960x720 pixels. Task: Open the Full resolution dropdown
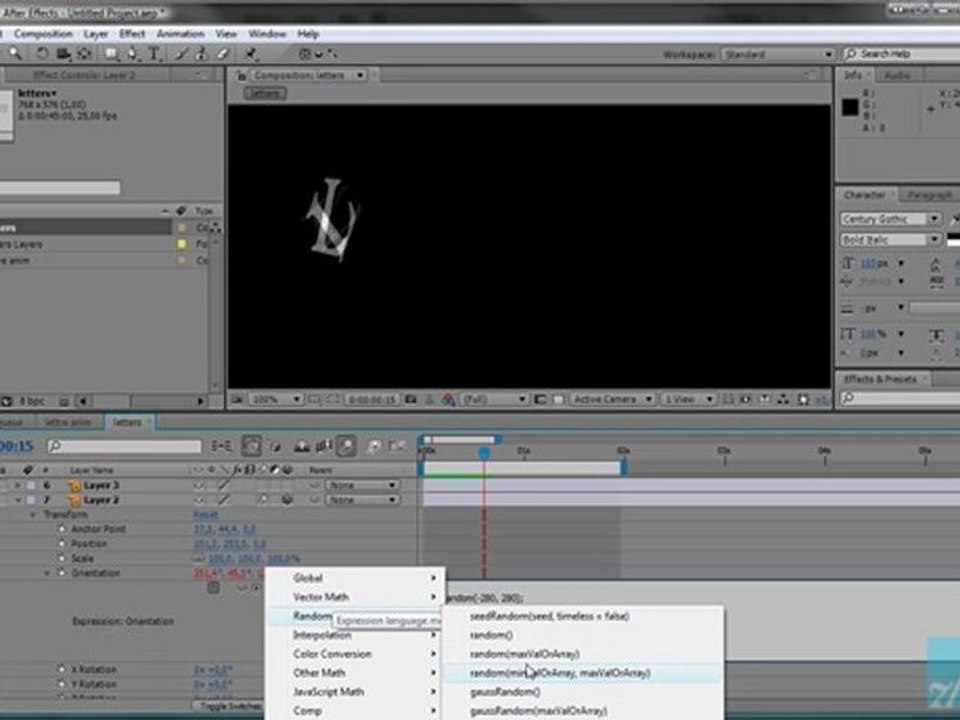493,400
